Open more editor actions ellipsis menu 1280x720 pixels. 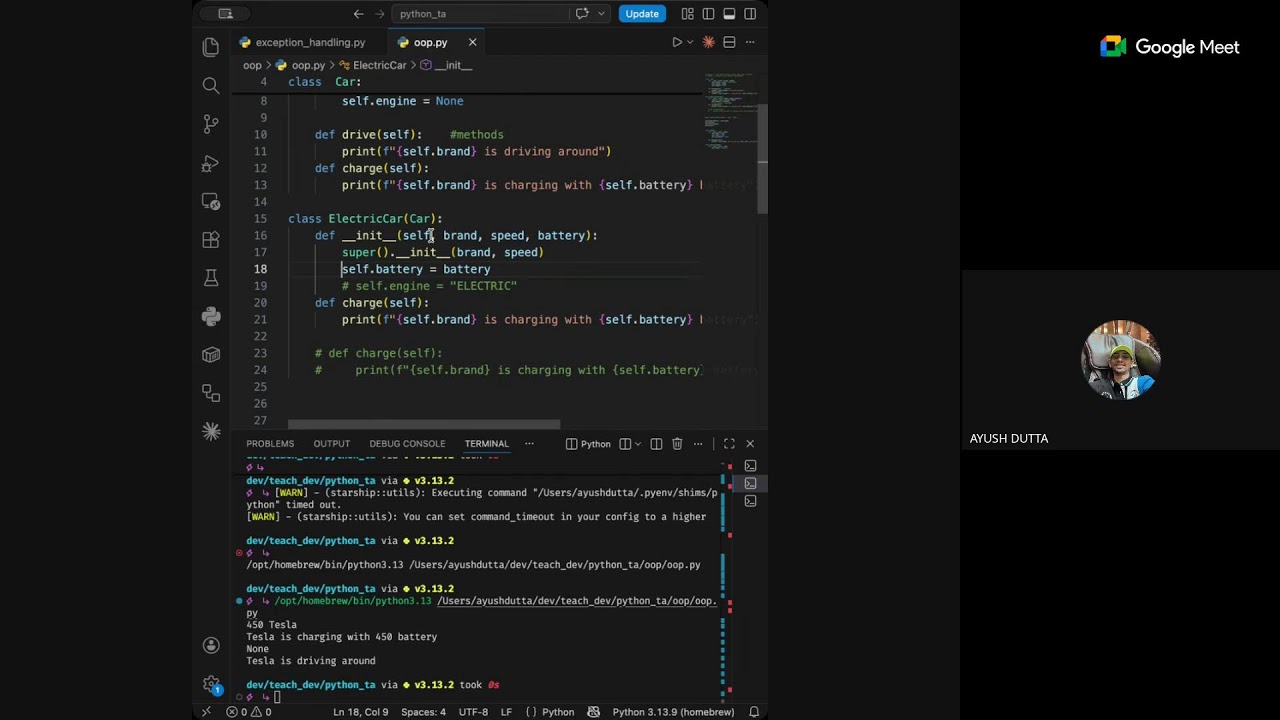750,42
